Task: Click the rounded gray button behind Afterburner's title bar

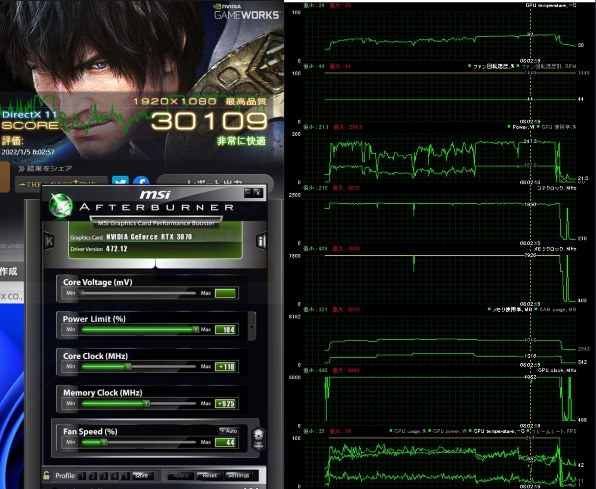Action: pyautogui.click(x=215, y=181)
